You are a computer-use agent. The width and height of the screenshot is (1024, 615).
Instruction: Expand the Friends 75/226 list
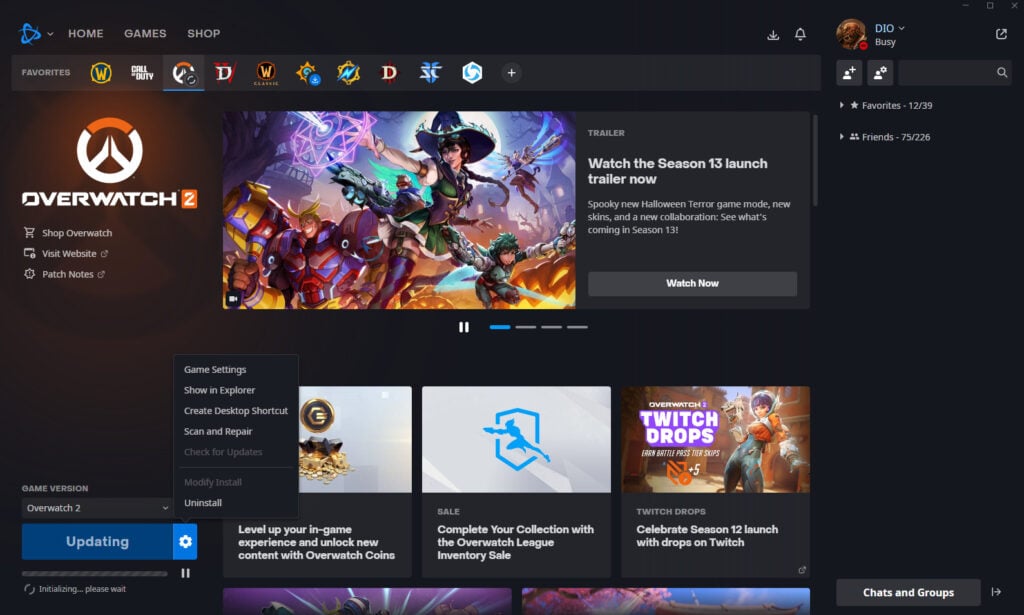pyautogui.click(x=841, y=136)
